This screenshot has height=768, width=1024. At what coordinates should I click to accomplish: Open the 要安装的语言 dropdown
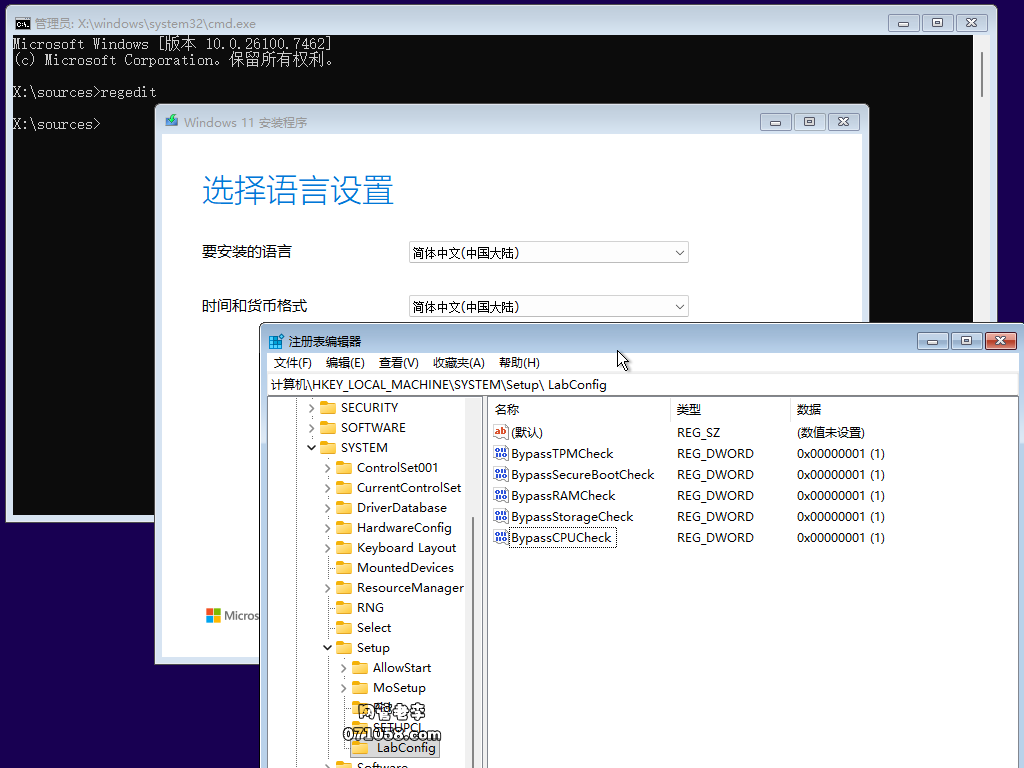(x=548, y=253)
